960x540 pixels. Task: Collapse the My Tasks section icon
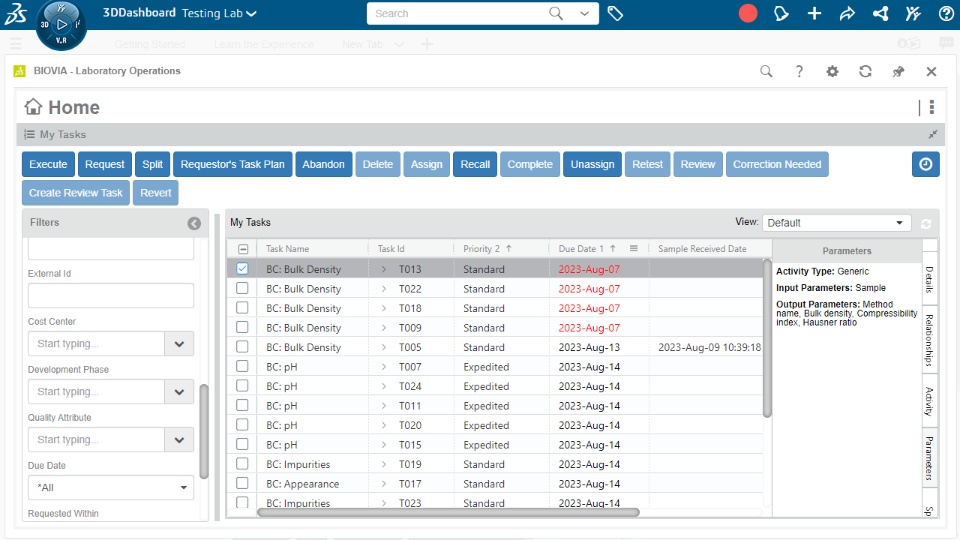pyautogui.click(x=932, y=134)
